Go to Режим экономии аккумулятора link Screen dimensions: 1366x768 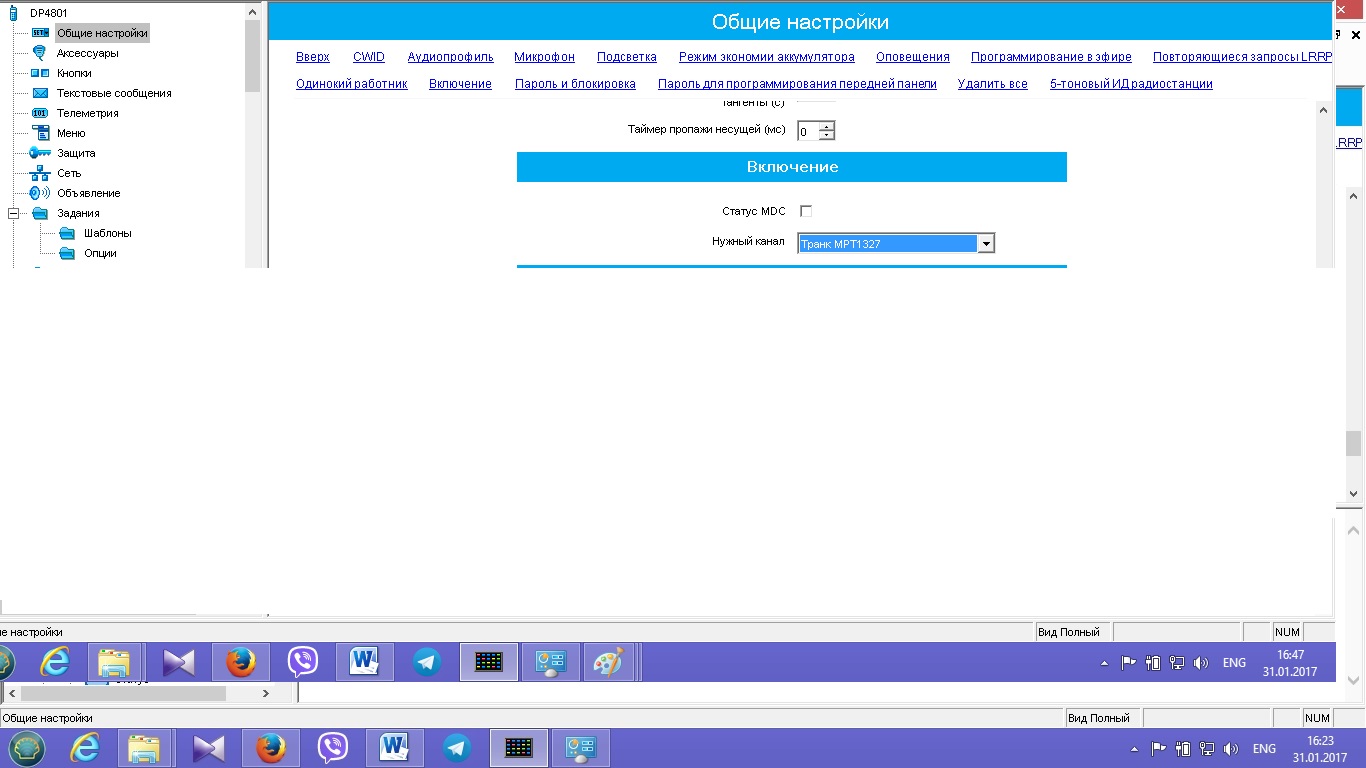tap(766, 57)
